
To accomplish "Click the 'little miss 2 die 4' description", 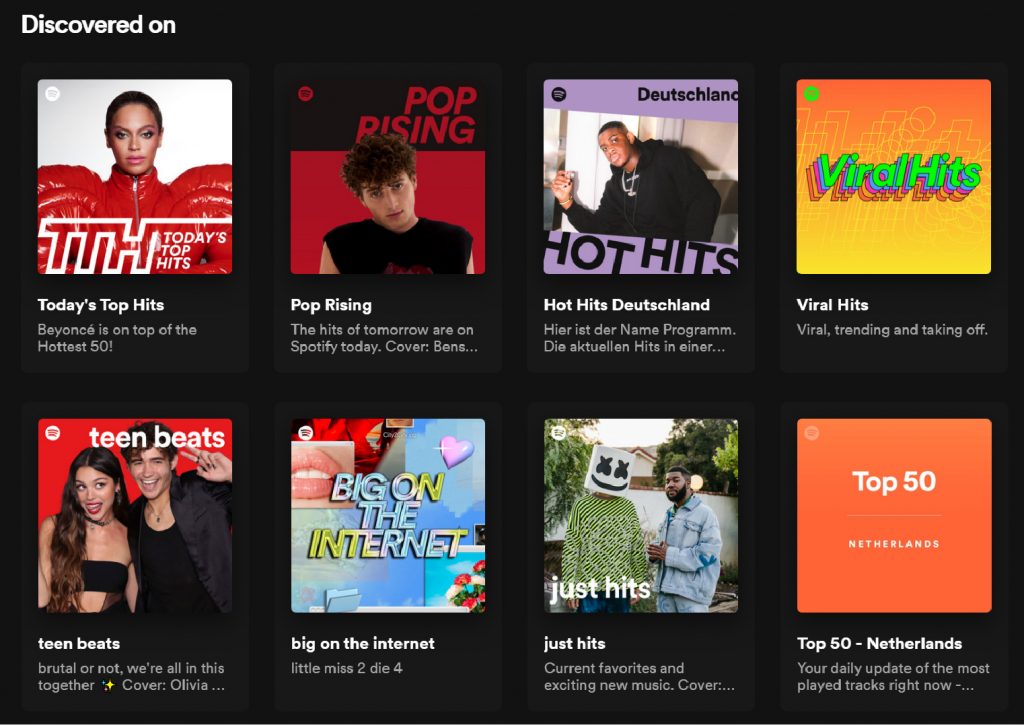I will 347,668.
